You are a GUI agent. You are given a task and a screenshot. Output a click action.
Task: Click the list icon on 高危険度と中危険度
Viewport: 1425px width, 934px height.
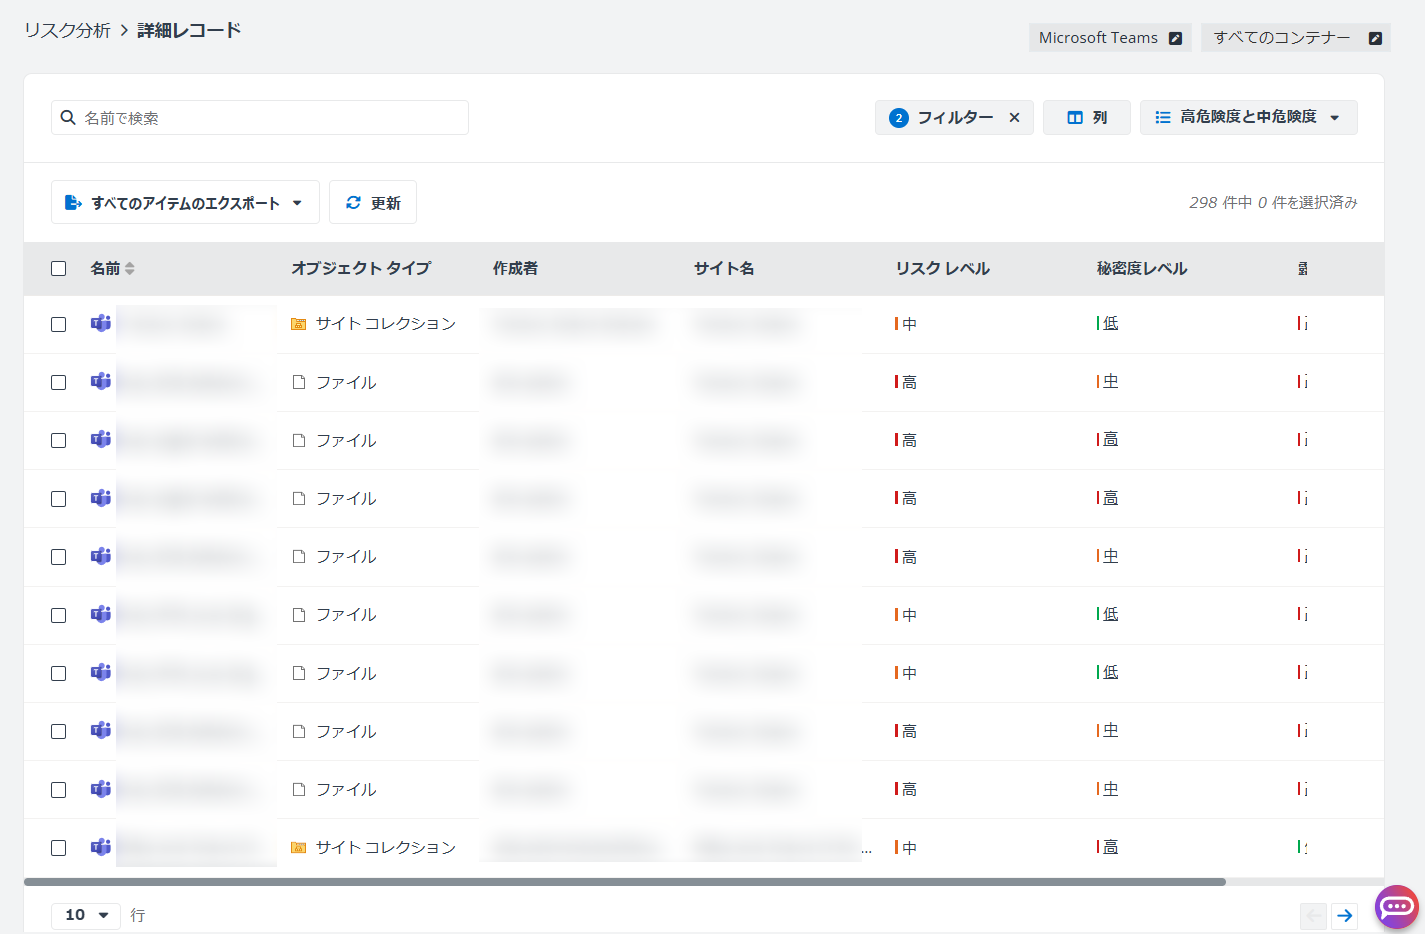pos(1163,117)
